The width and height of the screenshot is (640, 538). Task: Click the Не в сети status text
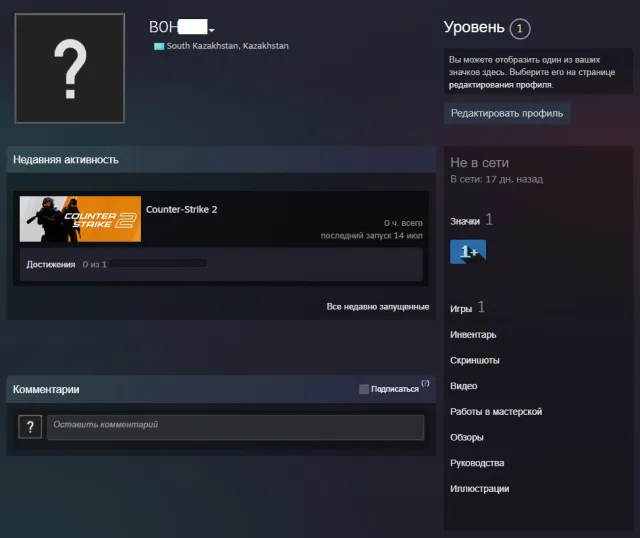click(x=479, y=163)
